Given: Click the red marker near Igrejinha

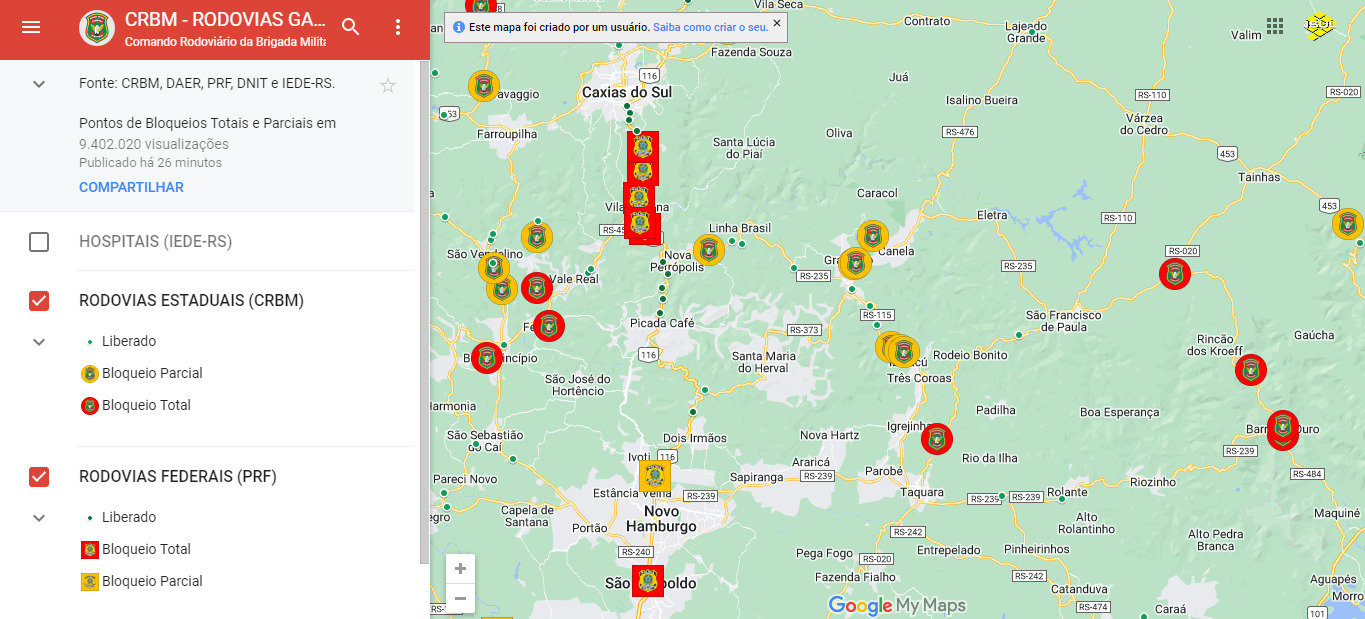Looking at the screenshot, I should coord(936,438).
